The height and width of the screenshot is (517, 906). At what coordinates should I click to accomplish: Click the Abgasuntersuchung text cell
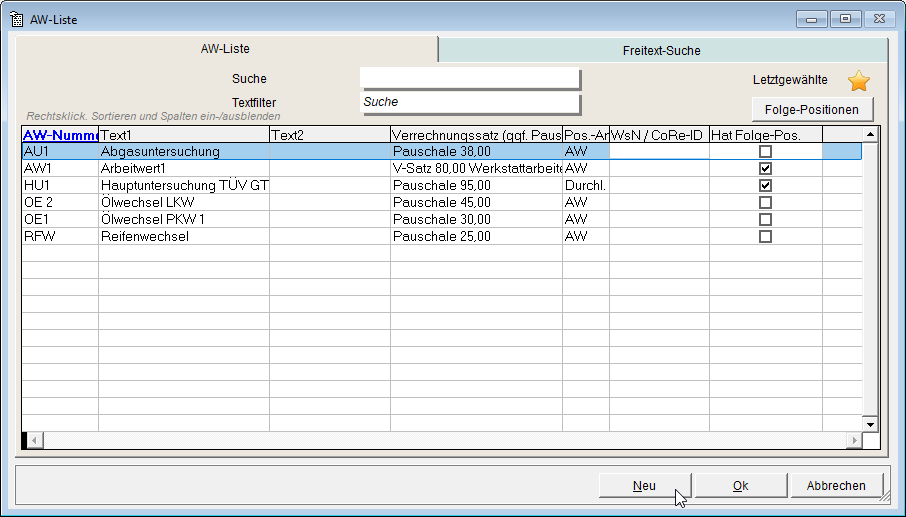[184, 151]
